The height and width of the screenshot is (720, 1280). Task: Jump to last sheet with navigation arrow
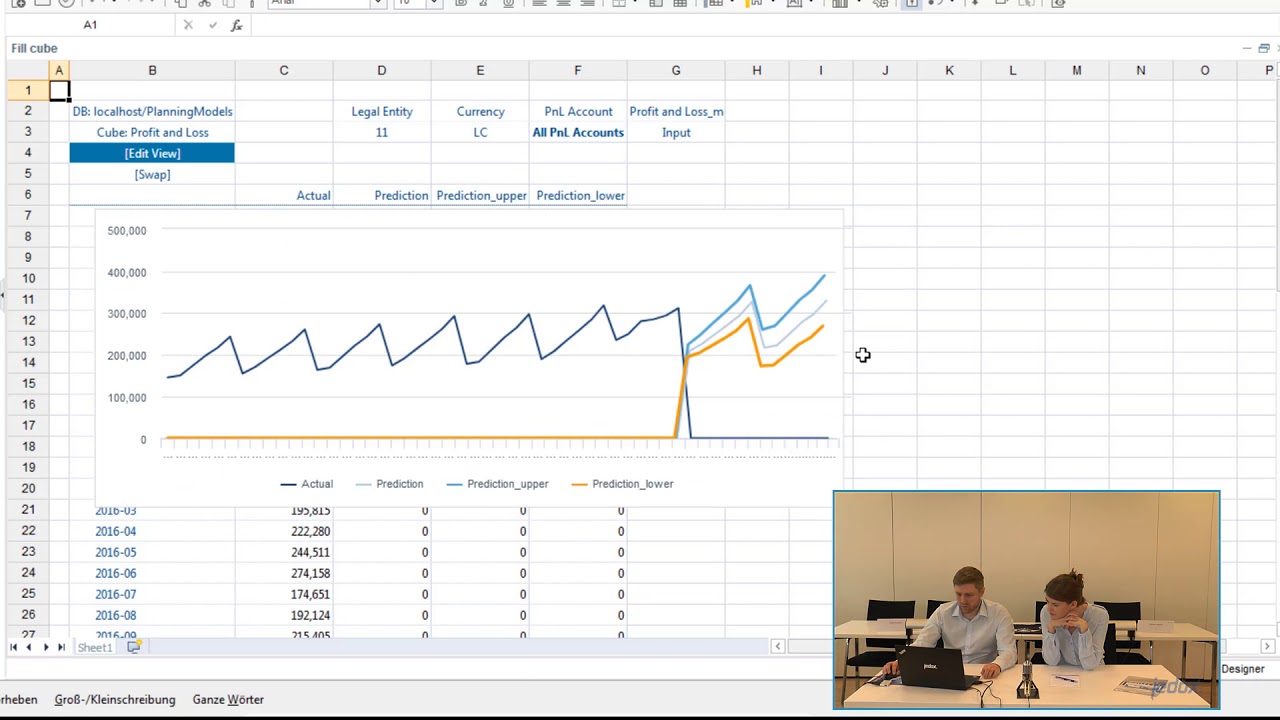click(x=61, y=647)
